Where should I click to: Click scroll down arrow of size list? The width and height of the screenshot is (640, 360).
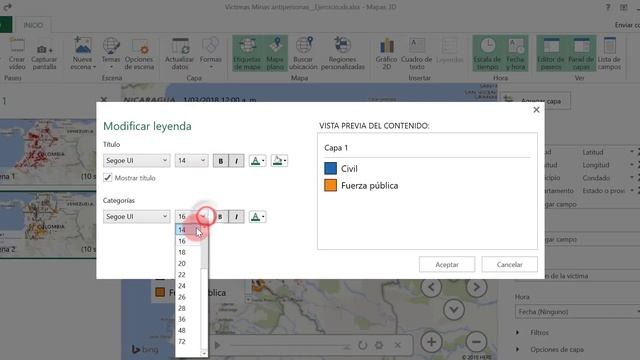pyautogui.click(x=204, y=353)
